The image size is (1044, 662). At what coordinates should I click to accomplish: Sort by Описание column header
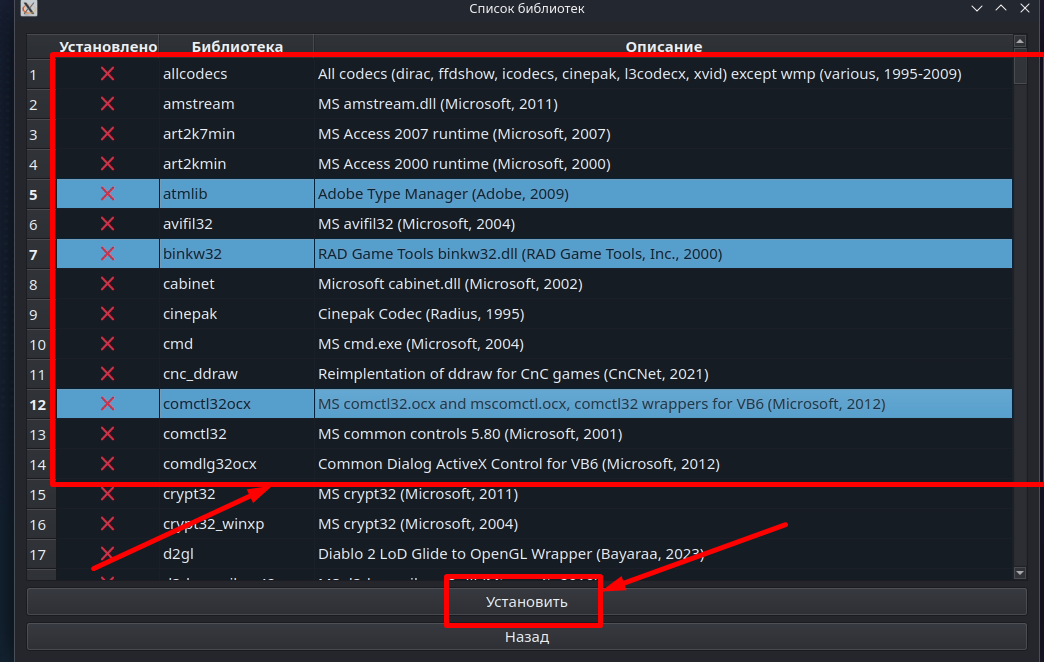663,47
